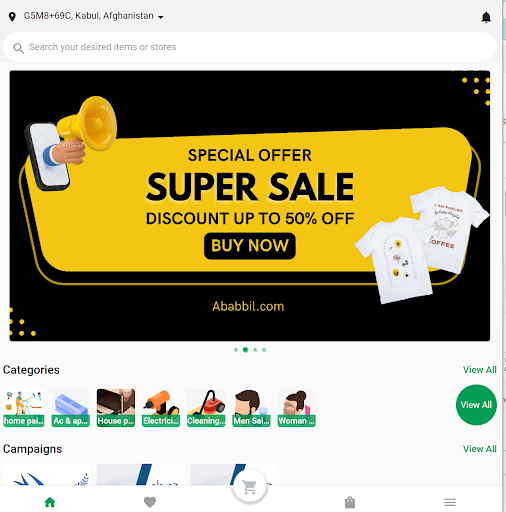The width and height of the screenshot is (506, 512).
Task: Click the magnifier search icon
Action: [18, 48]
